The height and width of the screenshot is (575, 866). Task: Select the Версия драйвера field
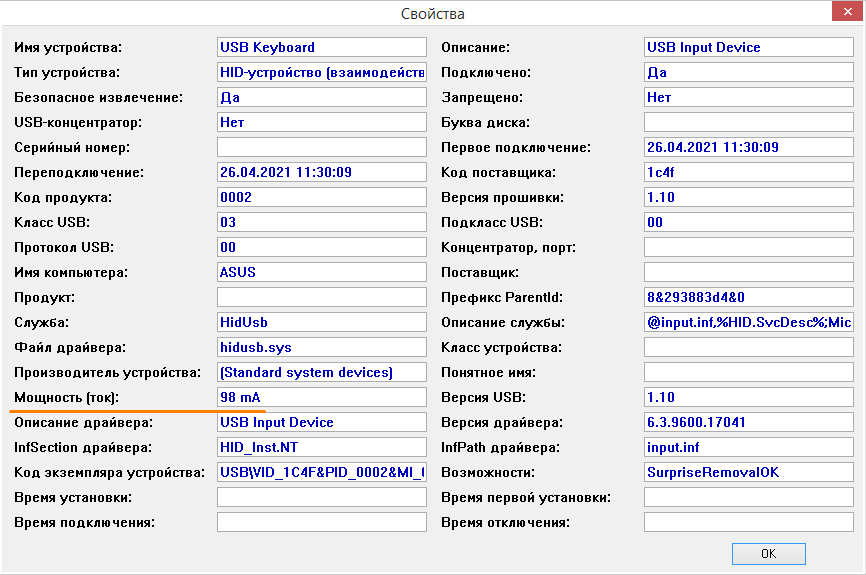click(748, 422)
